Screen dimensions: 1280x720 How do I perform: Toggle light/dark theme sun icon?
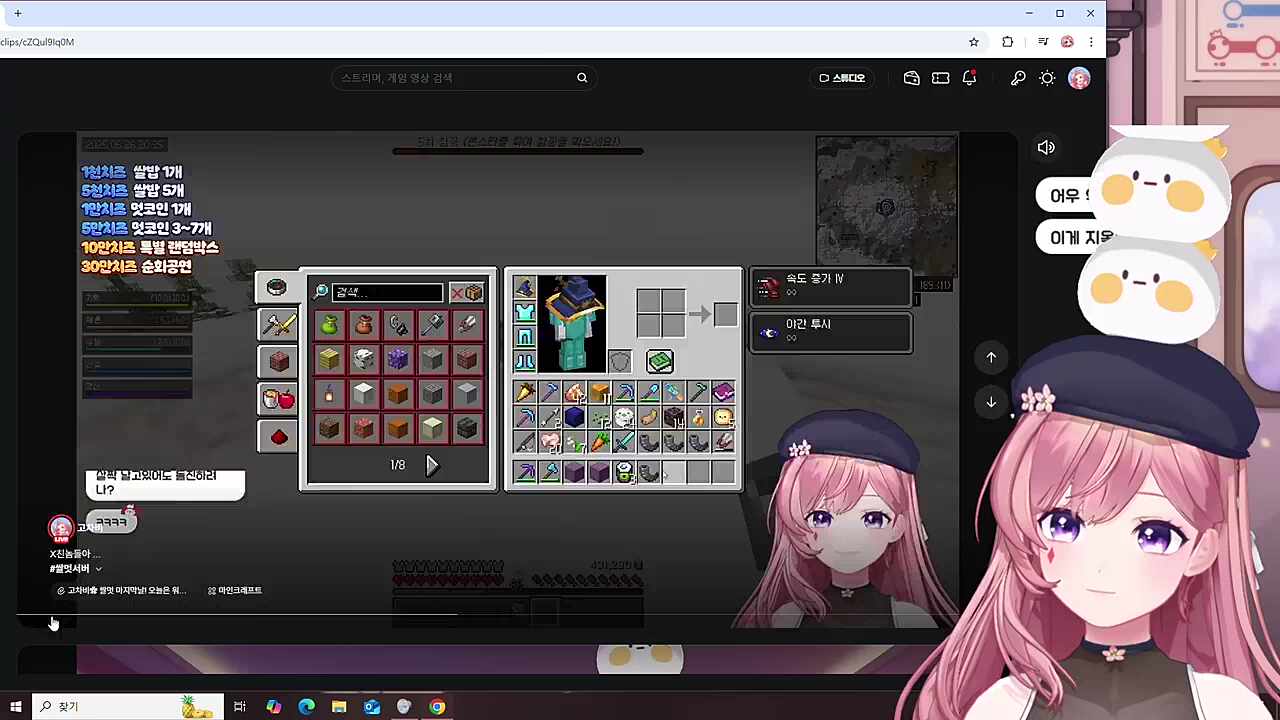point(1047,78)
